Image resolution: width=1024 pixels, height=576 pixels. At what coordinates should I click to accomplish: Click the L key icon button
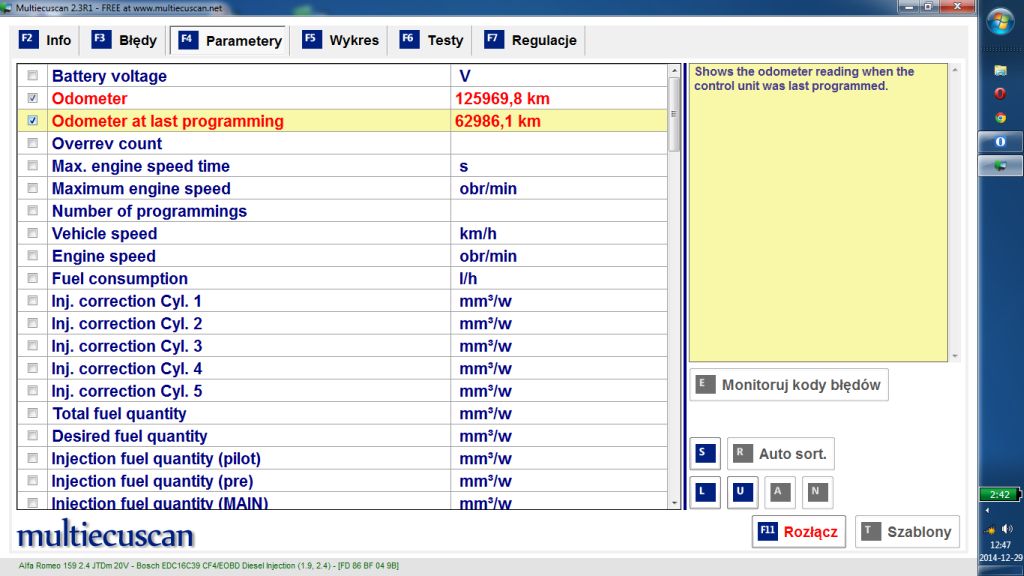705,492
